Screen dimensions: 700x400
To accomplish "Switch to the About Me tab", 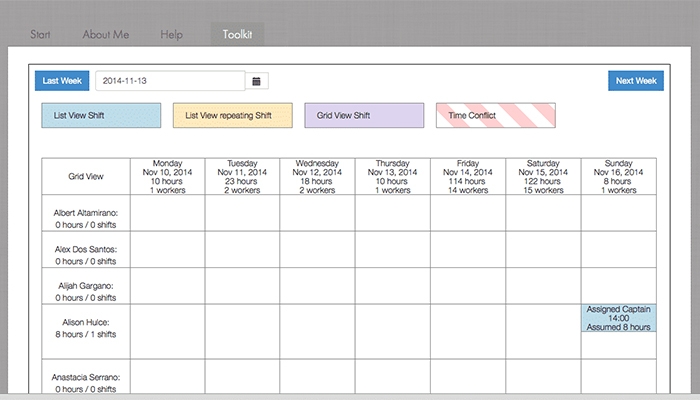I will pyautogui.click(x=106, y=35).
